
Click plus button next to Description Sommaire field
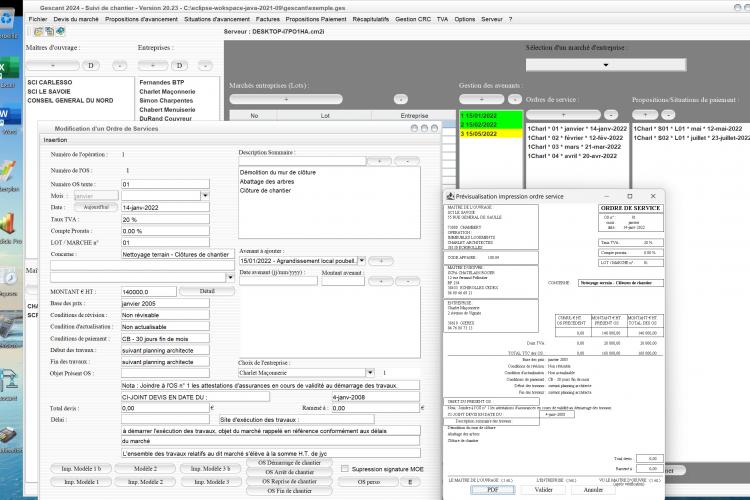point(380,161)
